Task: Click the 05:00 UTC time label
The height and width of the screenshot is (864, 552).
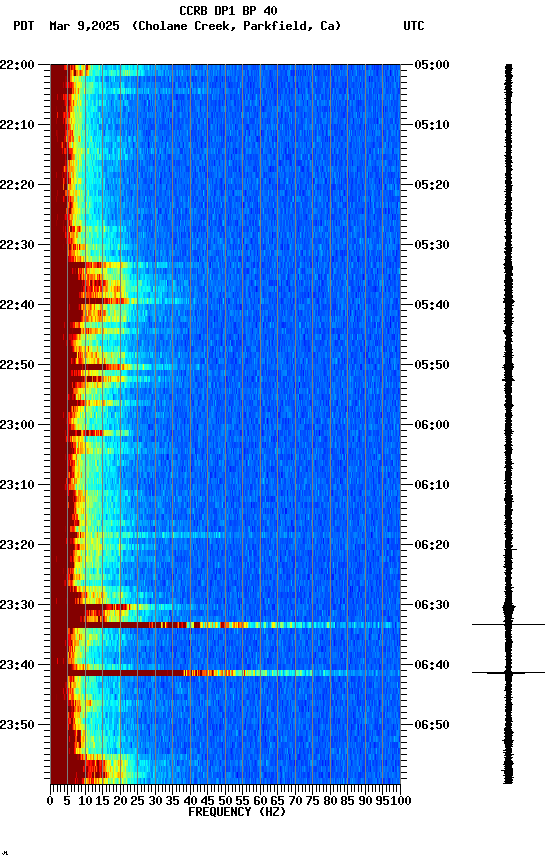Action: [431, 65]
